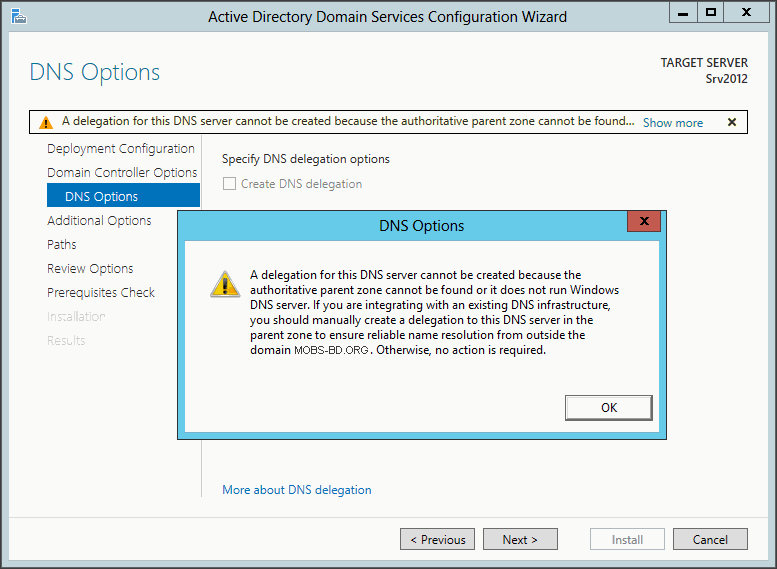Expand warning text with Show more
Image resolution: width=777 pixels, height=569 pixels.
point(672,123)
